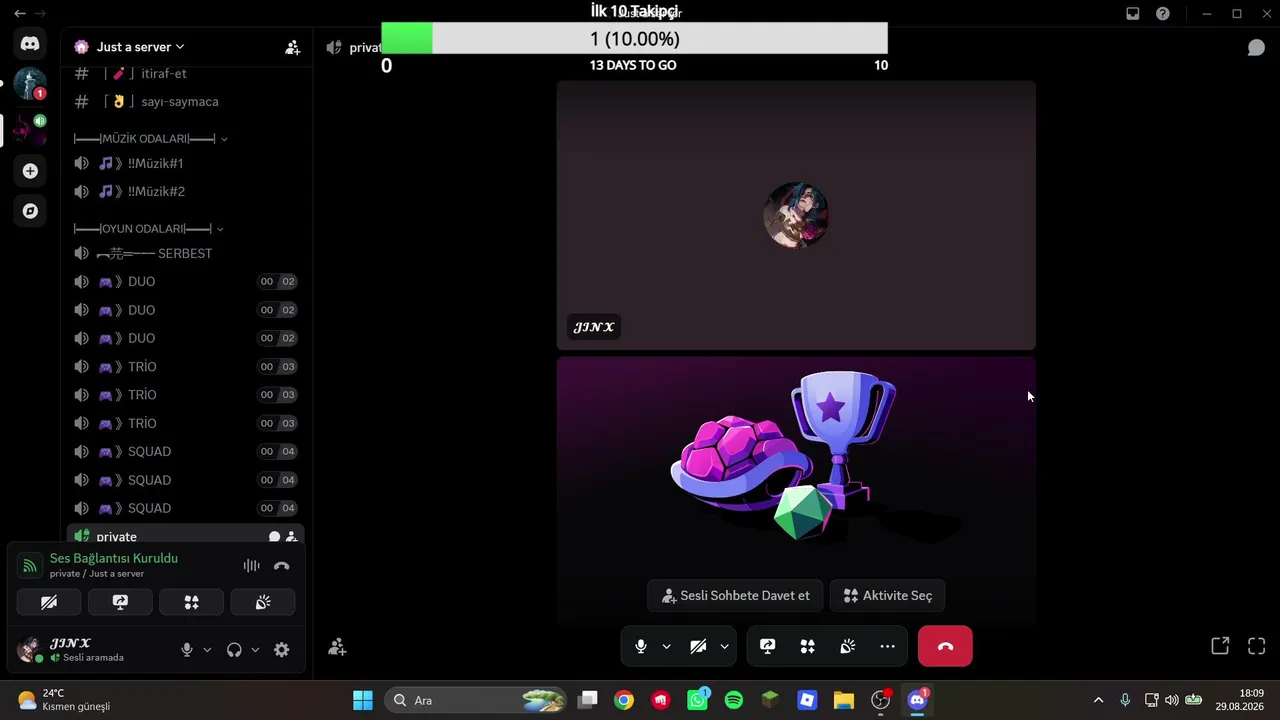Open the sayı-saymaca text channel
Screen dimensions: 1280x720
click(x=186, y=102)
